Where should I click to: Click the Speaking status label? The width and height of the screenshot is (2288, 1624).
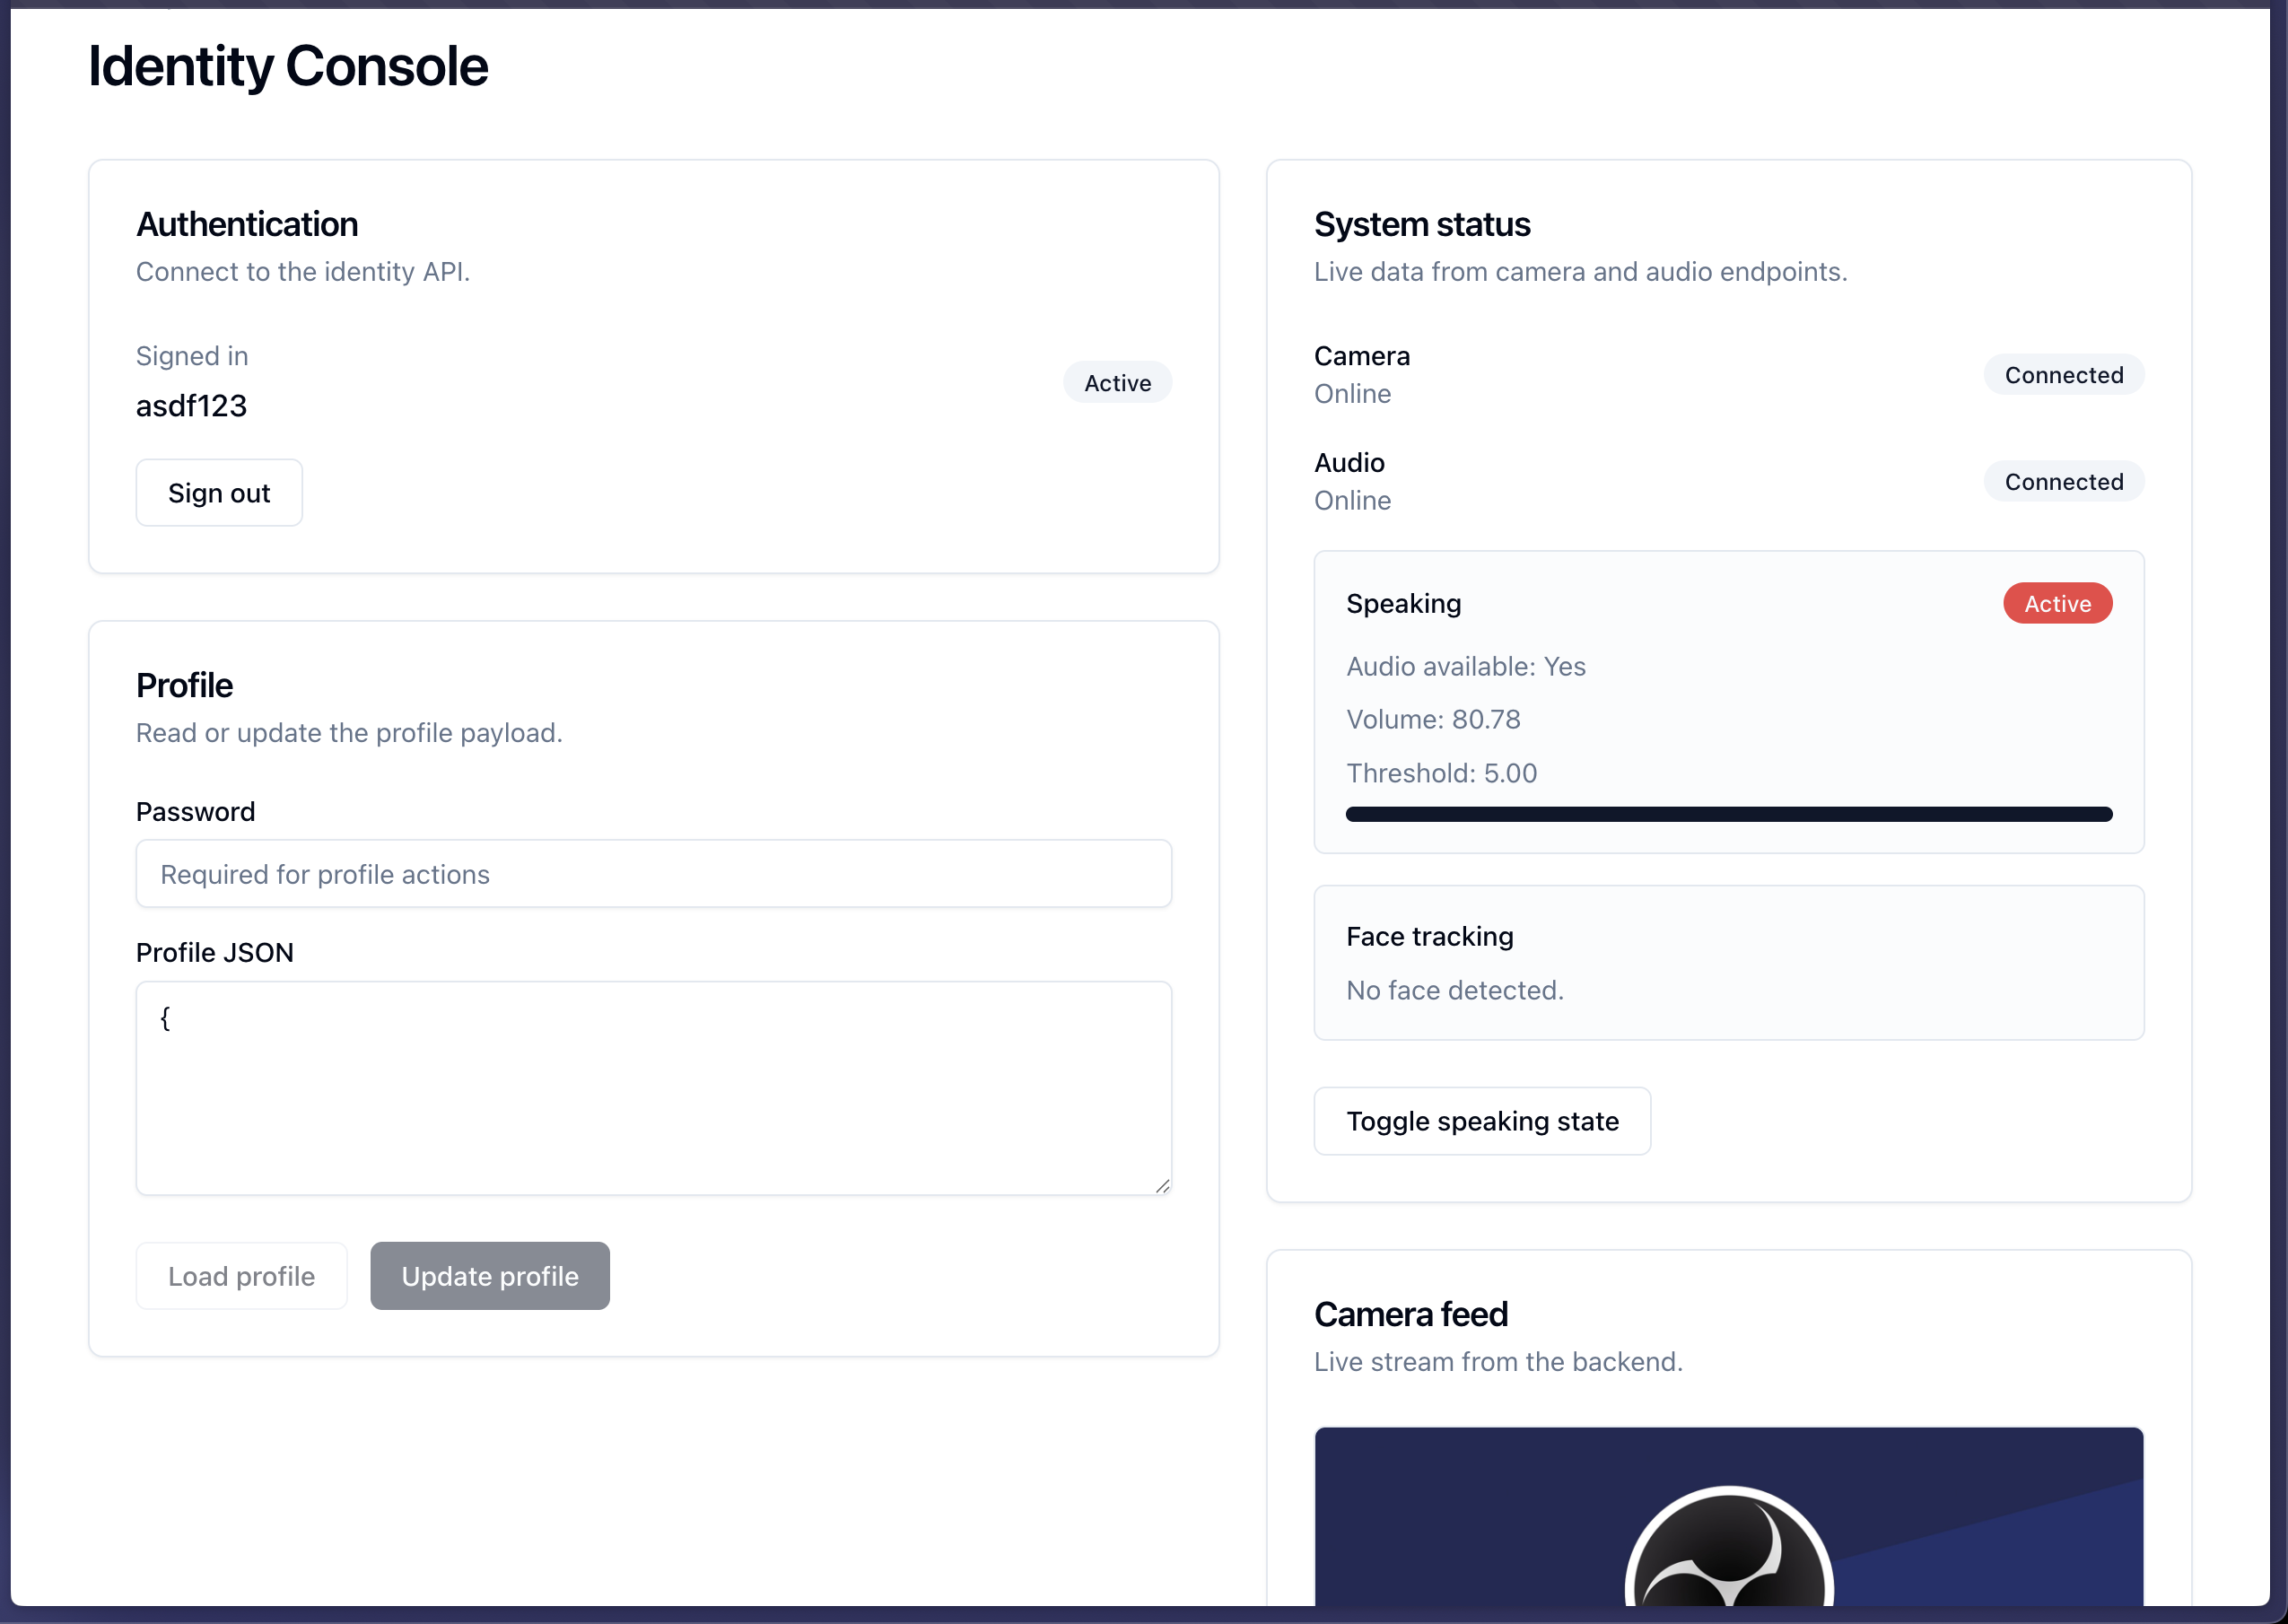[x=1403, y=604]
